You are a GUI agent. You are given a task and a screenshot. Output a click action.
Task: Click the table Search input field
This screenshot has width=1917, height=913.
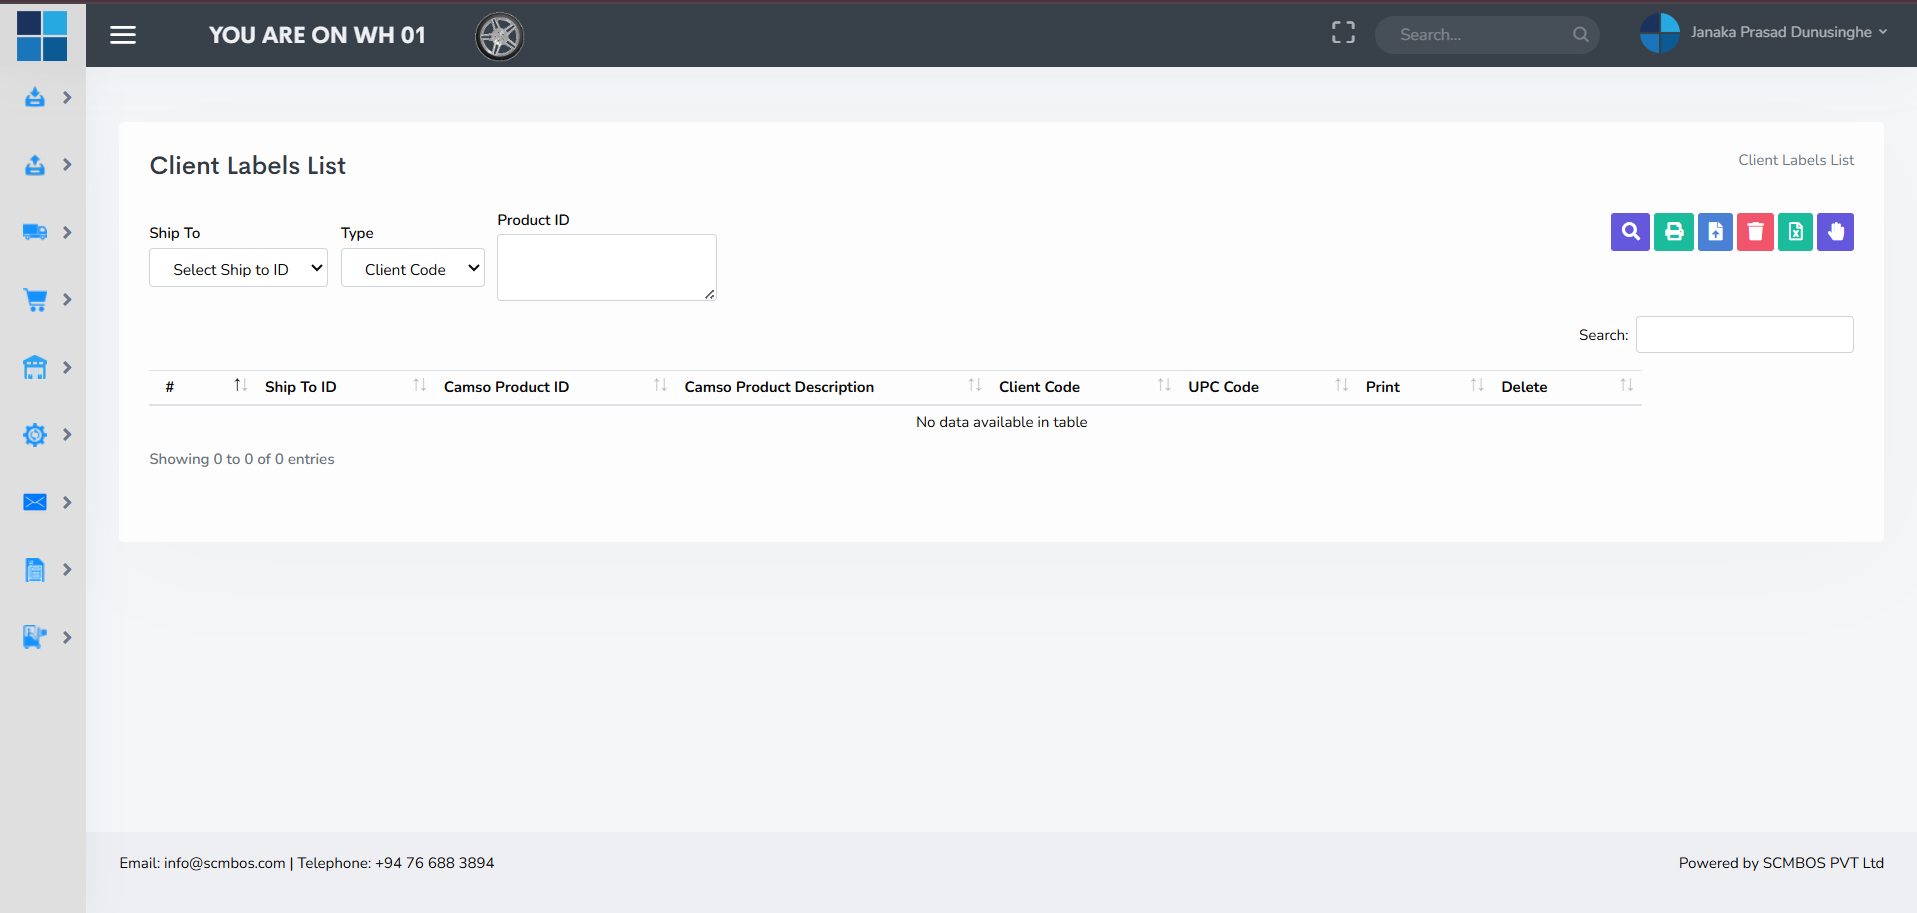(x=1744, y=335)
